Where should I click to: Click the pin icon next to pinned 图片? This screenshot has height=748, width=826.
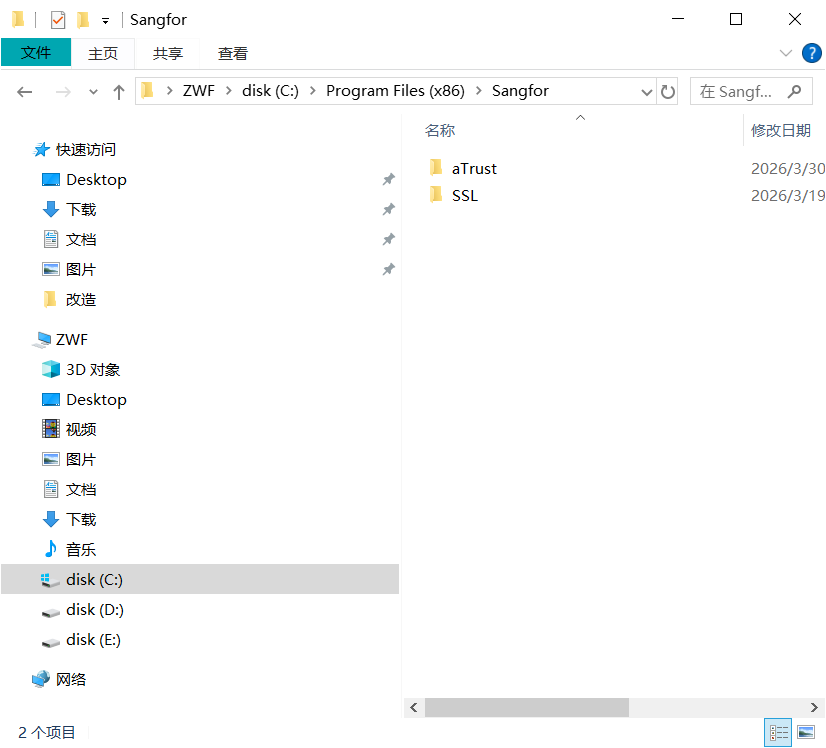point(389,270)
